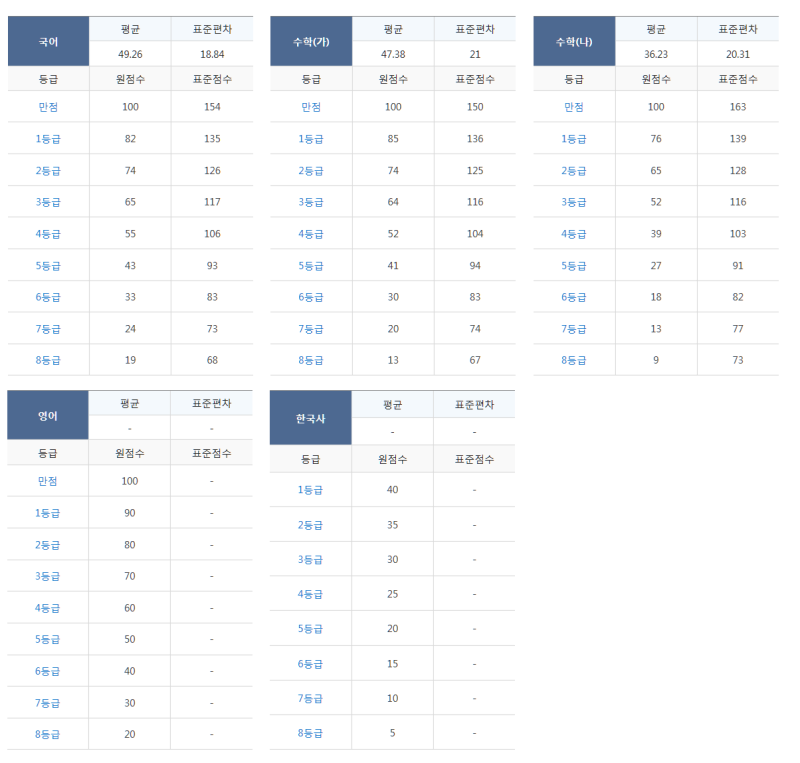This screenshot has height=763, width=800.
Task: Open the 7등급 link in the 국어 table
Action: 48,329
